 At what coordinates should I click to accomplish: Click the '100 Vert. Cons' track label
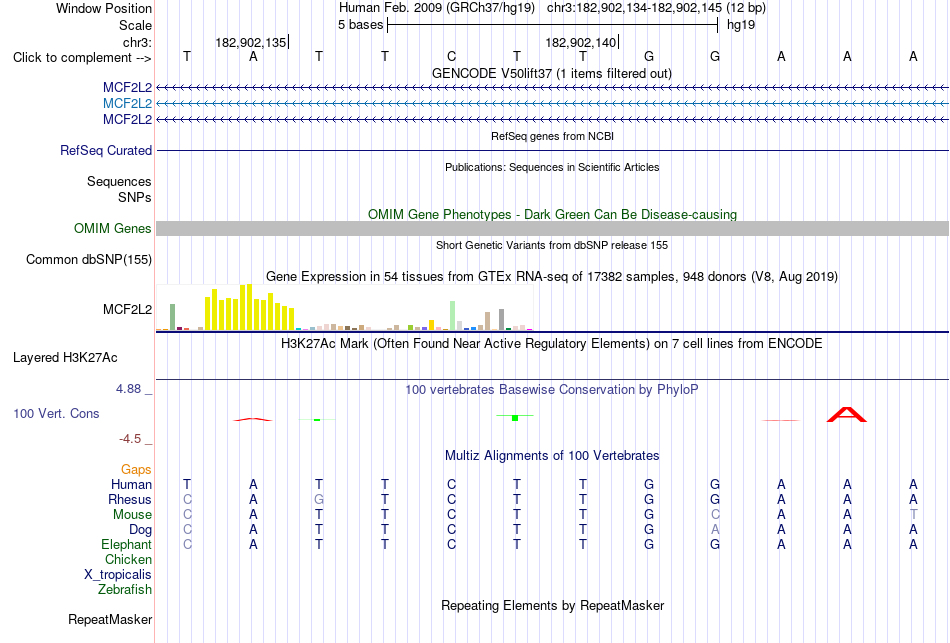pos(56,413)
